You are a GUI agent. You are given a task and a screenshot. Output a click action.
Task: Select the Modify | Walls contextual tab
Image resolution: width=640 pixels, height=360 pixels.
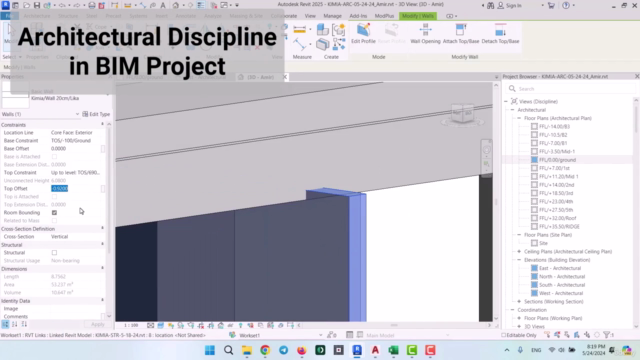(x=418, y=16)
